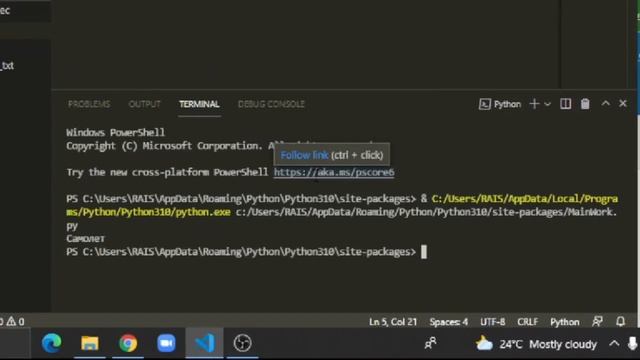Screen dimensions: 640x360
Task: Change indentation via Spaces: 4
Action: (449, 322)
